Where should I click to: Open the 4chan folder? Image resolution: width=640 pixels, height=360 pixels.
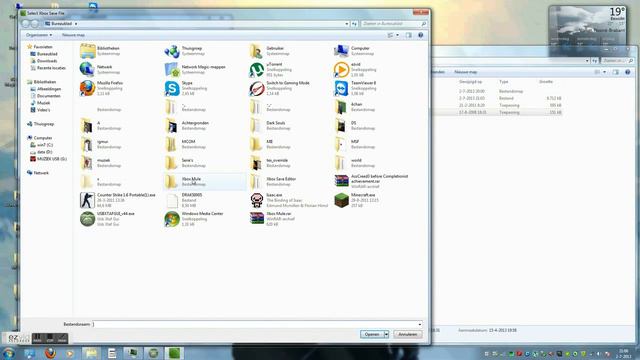click(x=341, y=107)
